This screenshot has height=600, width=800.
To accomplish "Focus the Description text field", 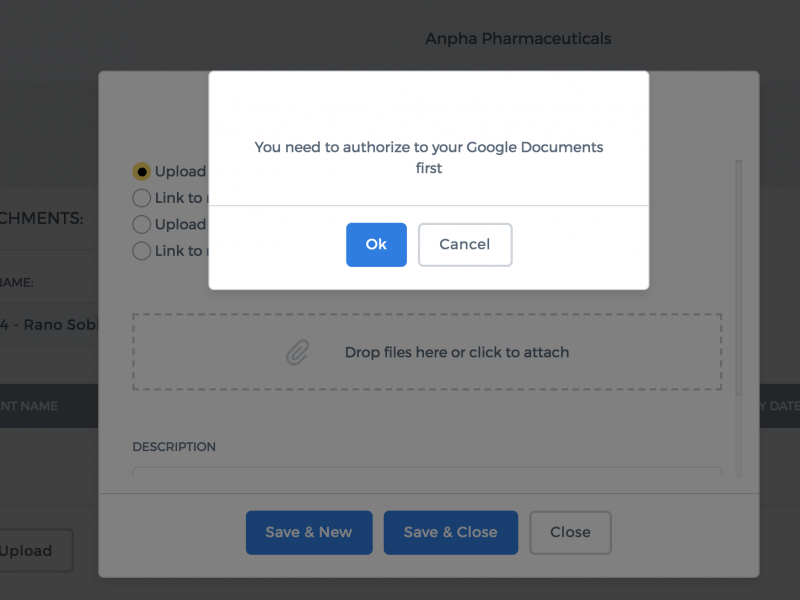I will coord(427,471).
